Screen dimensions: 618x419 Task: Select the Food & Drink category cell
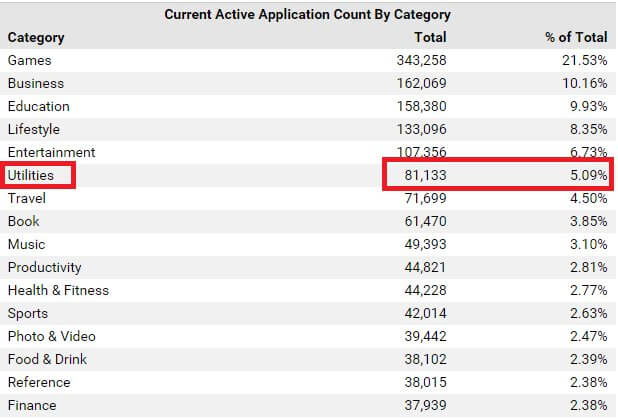tap(47, 359)
